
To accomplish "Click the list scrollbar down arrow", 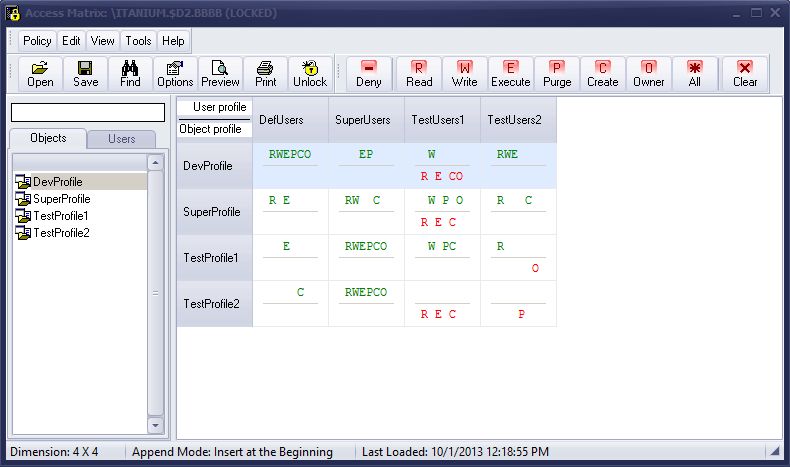I will tap(155, 426).
